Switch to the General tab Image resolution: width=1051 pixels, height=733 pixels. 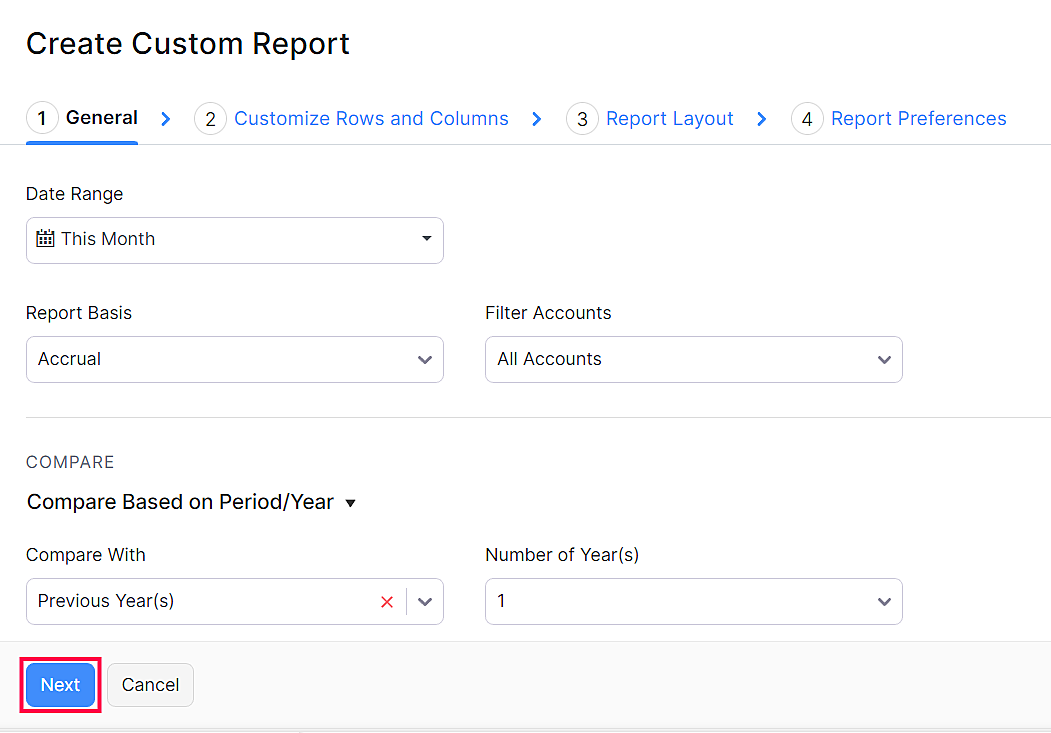(x=101, y=118)
